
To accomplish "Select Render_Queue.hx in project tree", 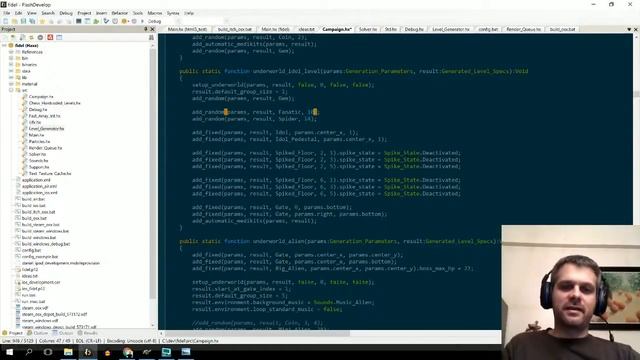I will (x=45, y=148).
